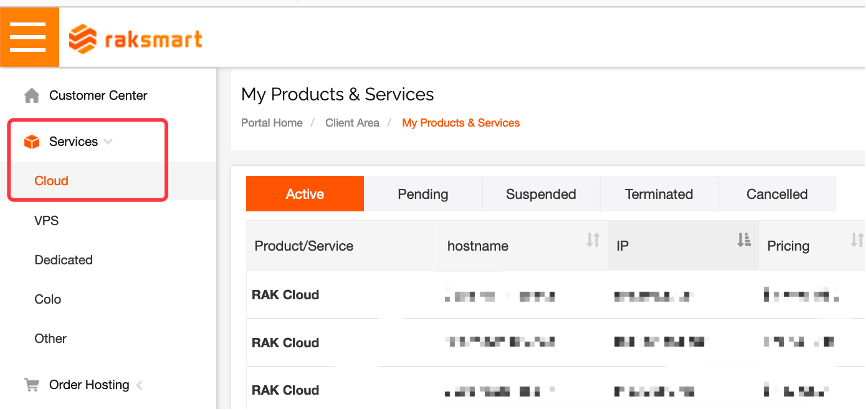This screenshot has width=866, height=410.
Task: Sort by Pricing column arrows
Action: 857,240
